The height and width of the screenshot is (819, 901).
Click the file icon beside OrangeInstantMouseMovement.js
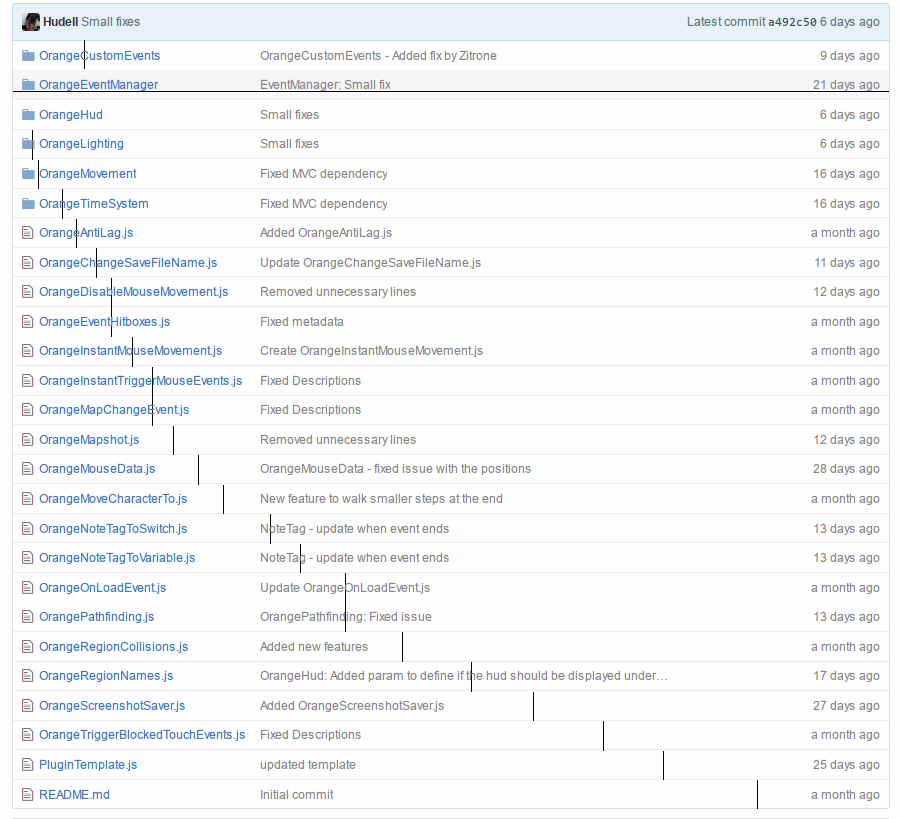(27, 351)
